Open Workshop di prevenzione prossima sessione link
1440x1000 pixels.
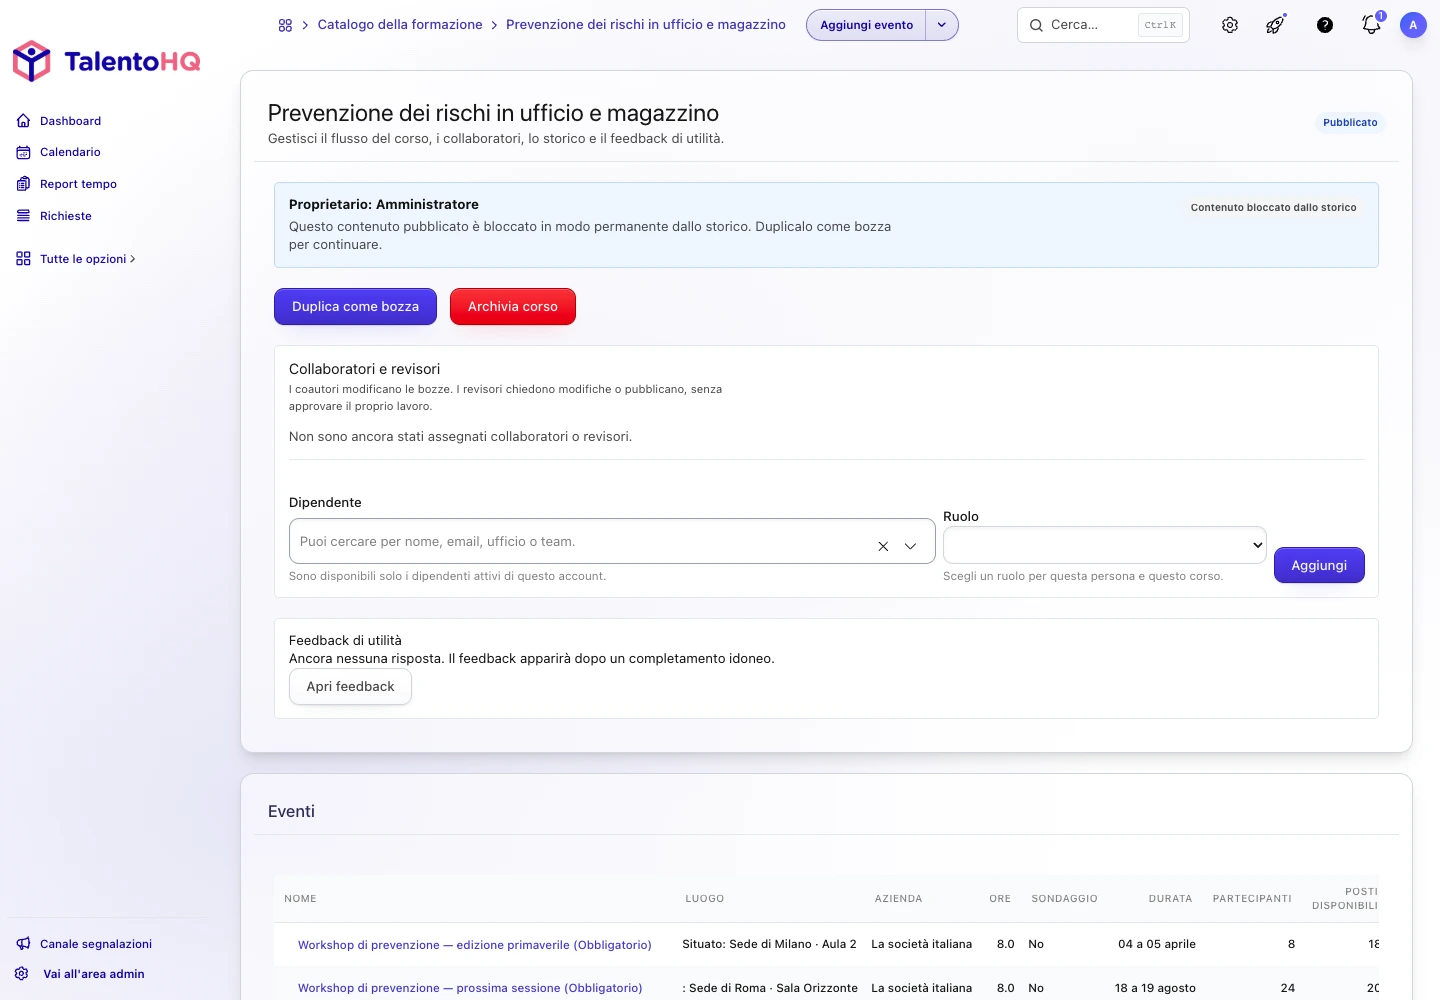coord(470,988)
